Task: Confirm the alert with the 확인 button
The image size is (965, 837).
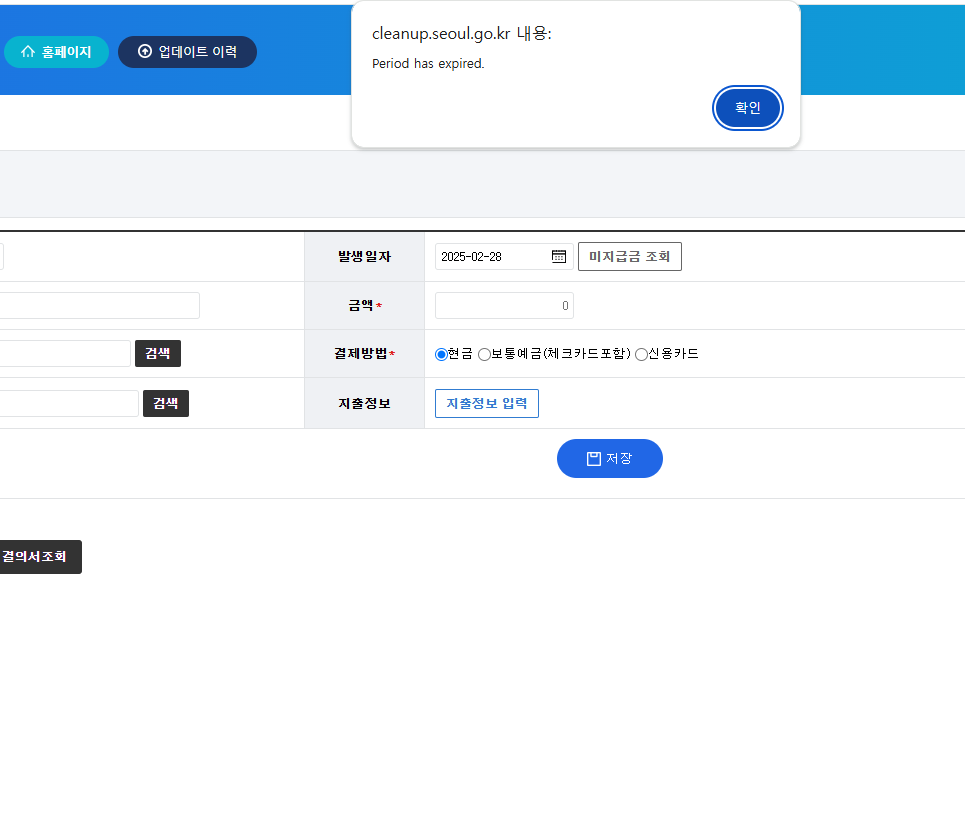Action: pyautogui.click(x=747, y=108)
